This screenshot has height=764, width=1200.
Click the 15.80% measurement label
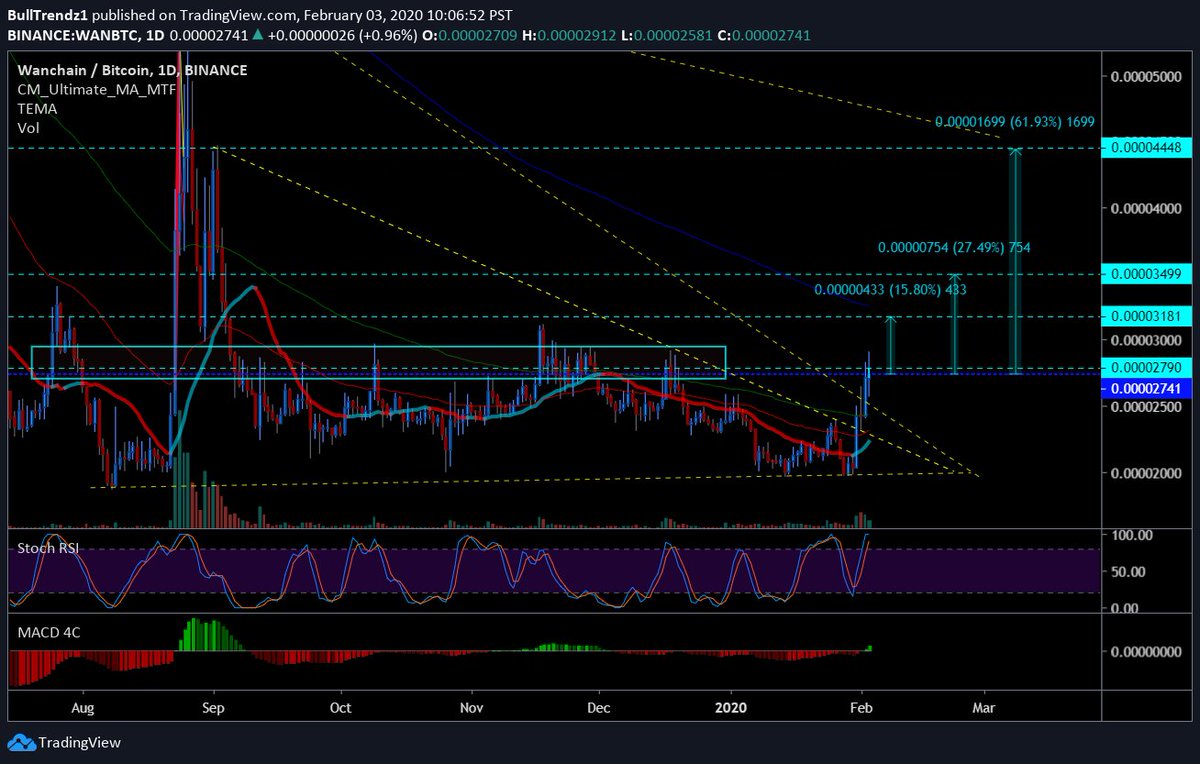point(891,290)
